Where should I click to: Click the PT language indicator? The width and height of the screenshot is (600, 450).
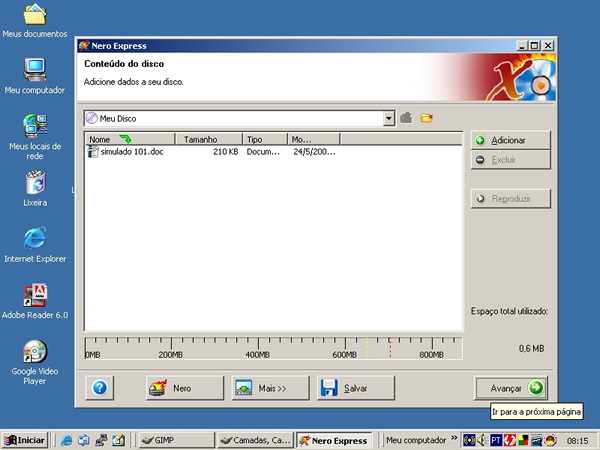496,440
